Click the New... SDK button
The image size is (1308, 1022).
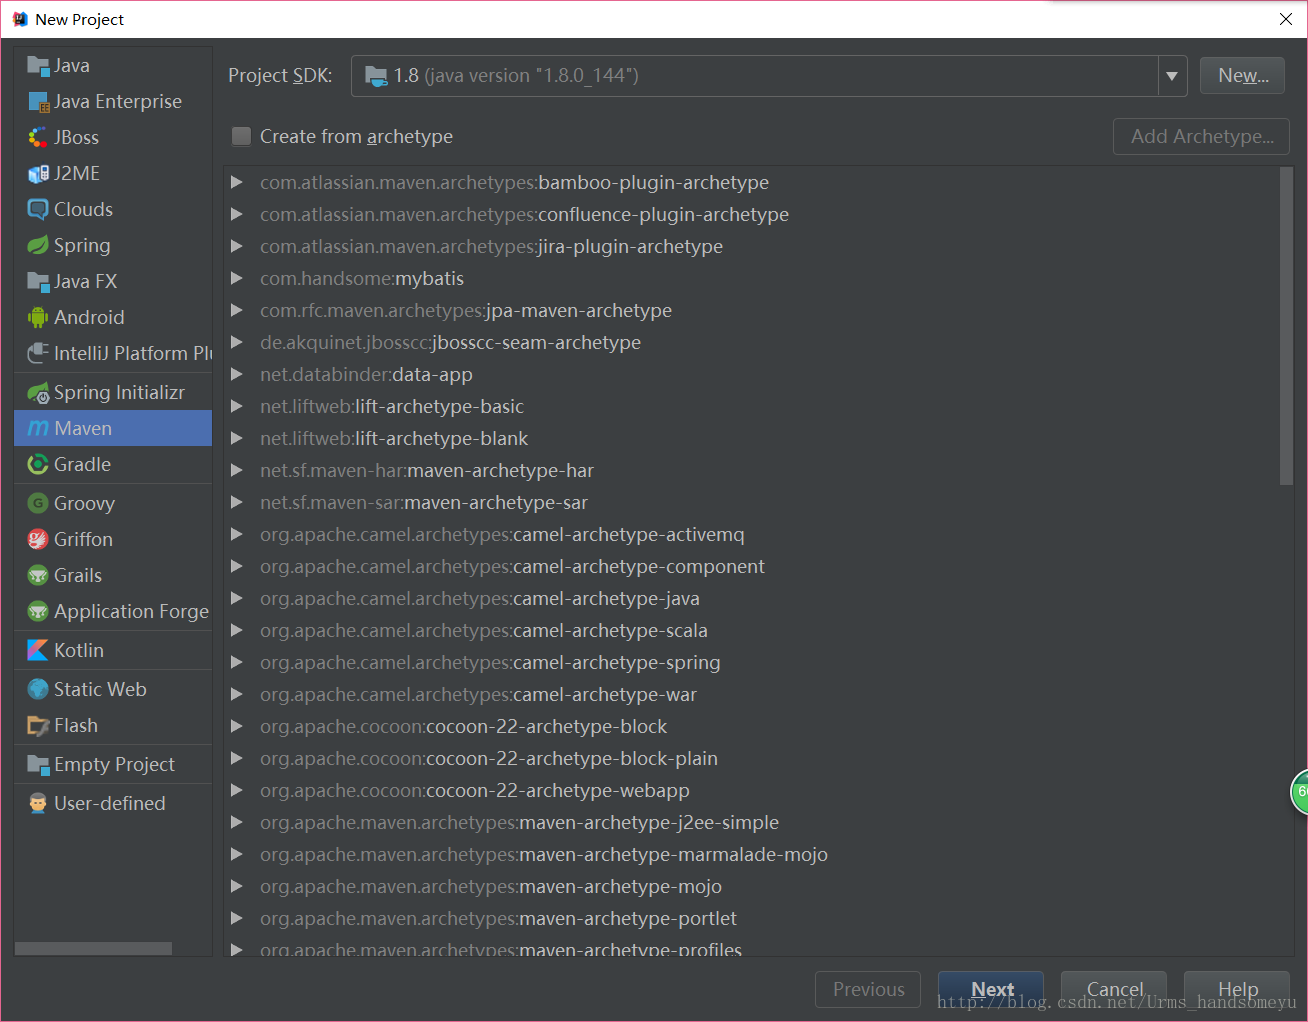tap(1243, 76)
